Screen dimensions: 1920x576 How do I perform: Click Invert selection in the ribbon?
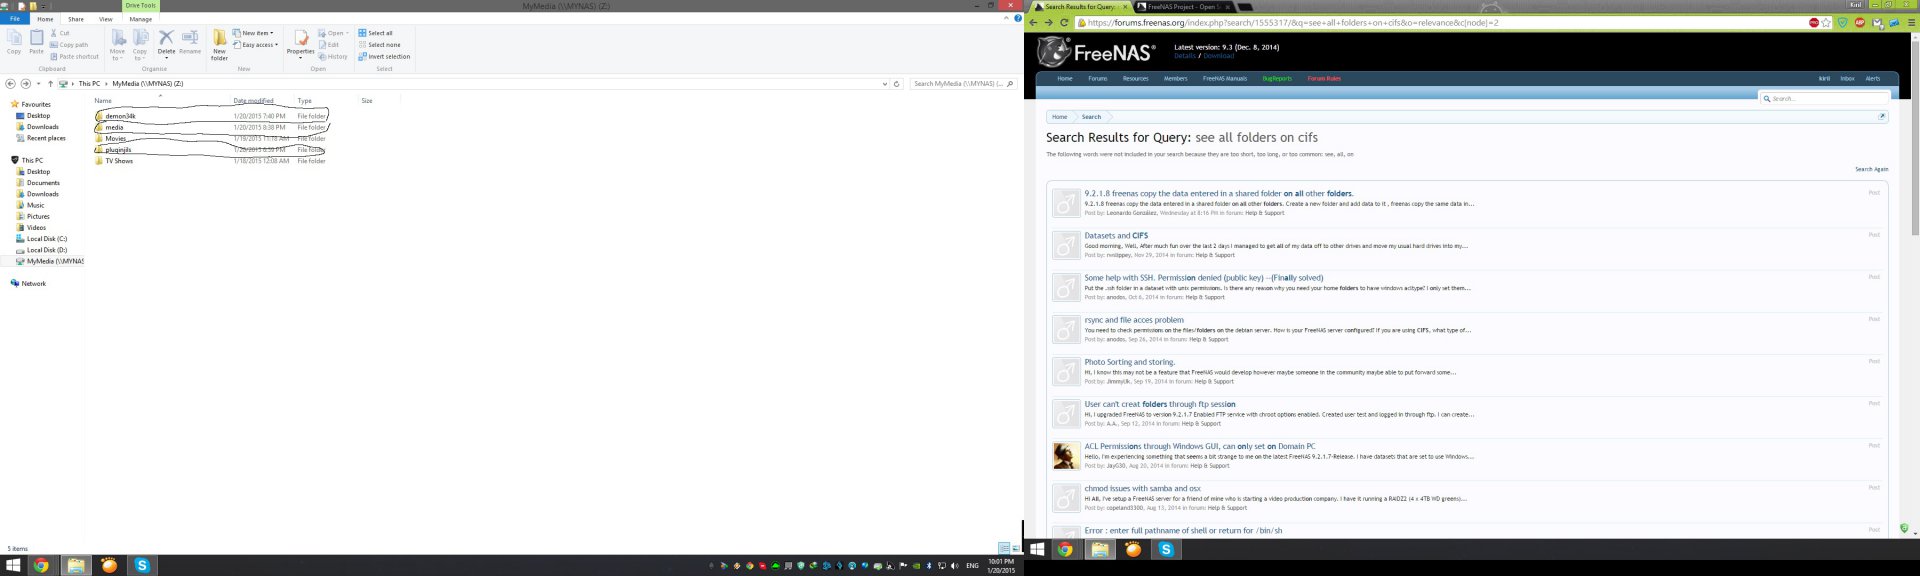(388, 57)
